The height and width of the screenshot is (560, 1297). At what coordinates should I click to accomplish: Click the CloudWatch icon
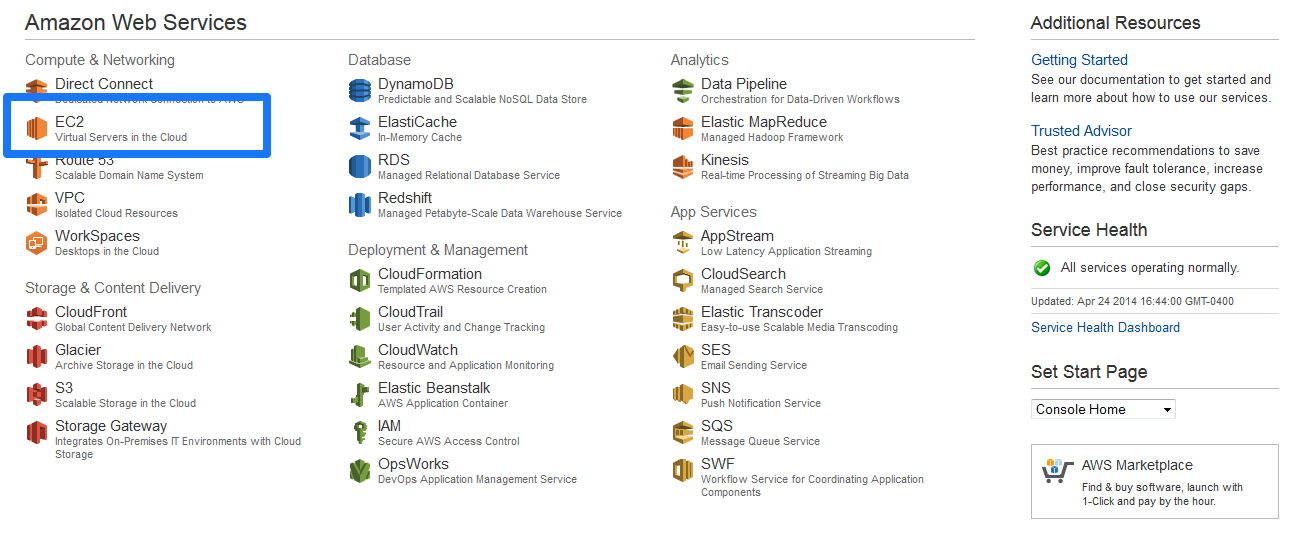point(360,357)
